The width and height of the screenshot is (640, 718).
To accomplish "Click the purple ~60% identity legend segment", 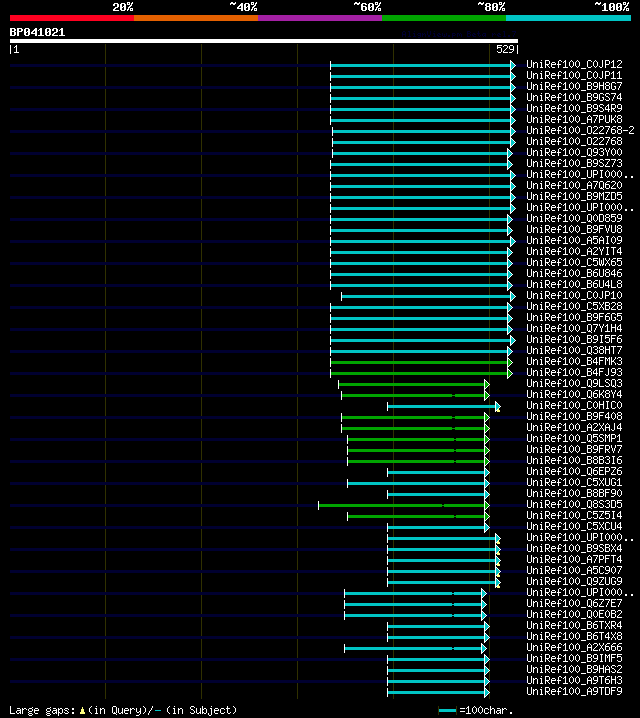I will [x=320, y=18].
